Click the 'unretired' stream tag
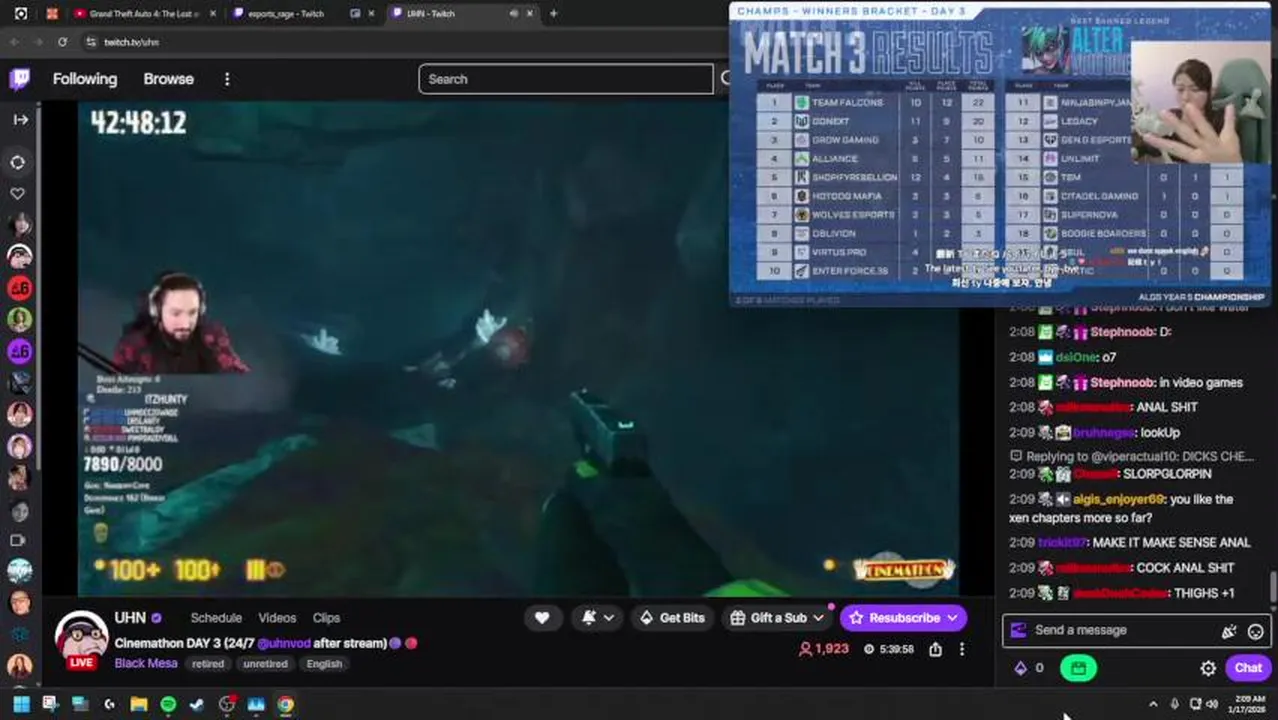 [x=265, y=664]
